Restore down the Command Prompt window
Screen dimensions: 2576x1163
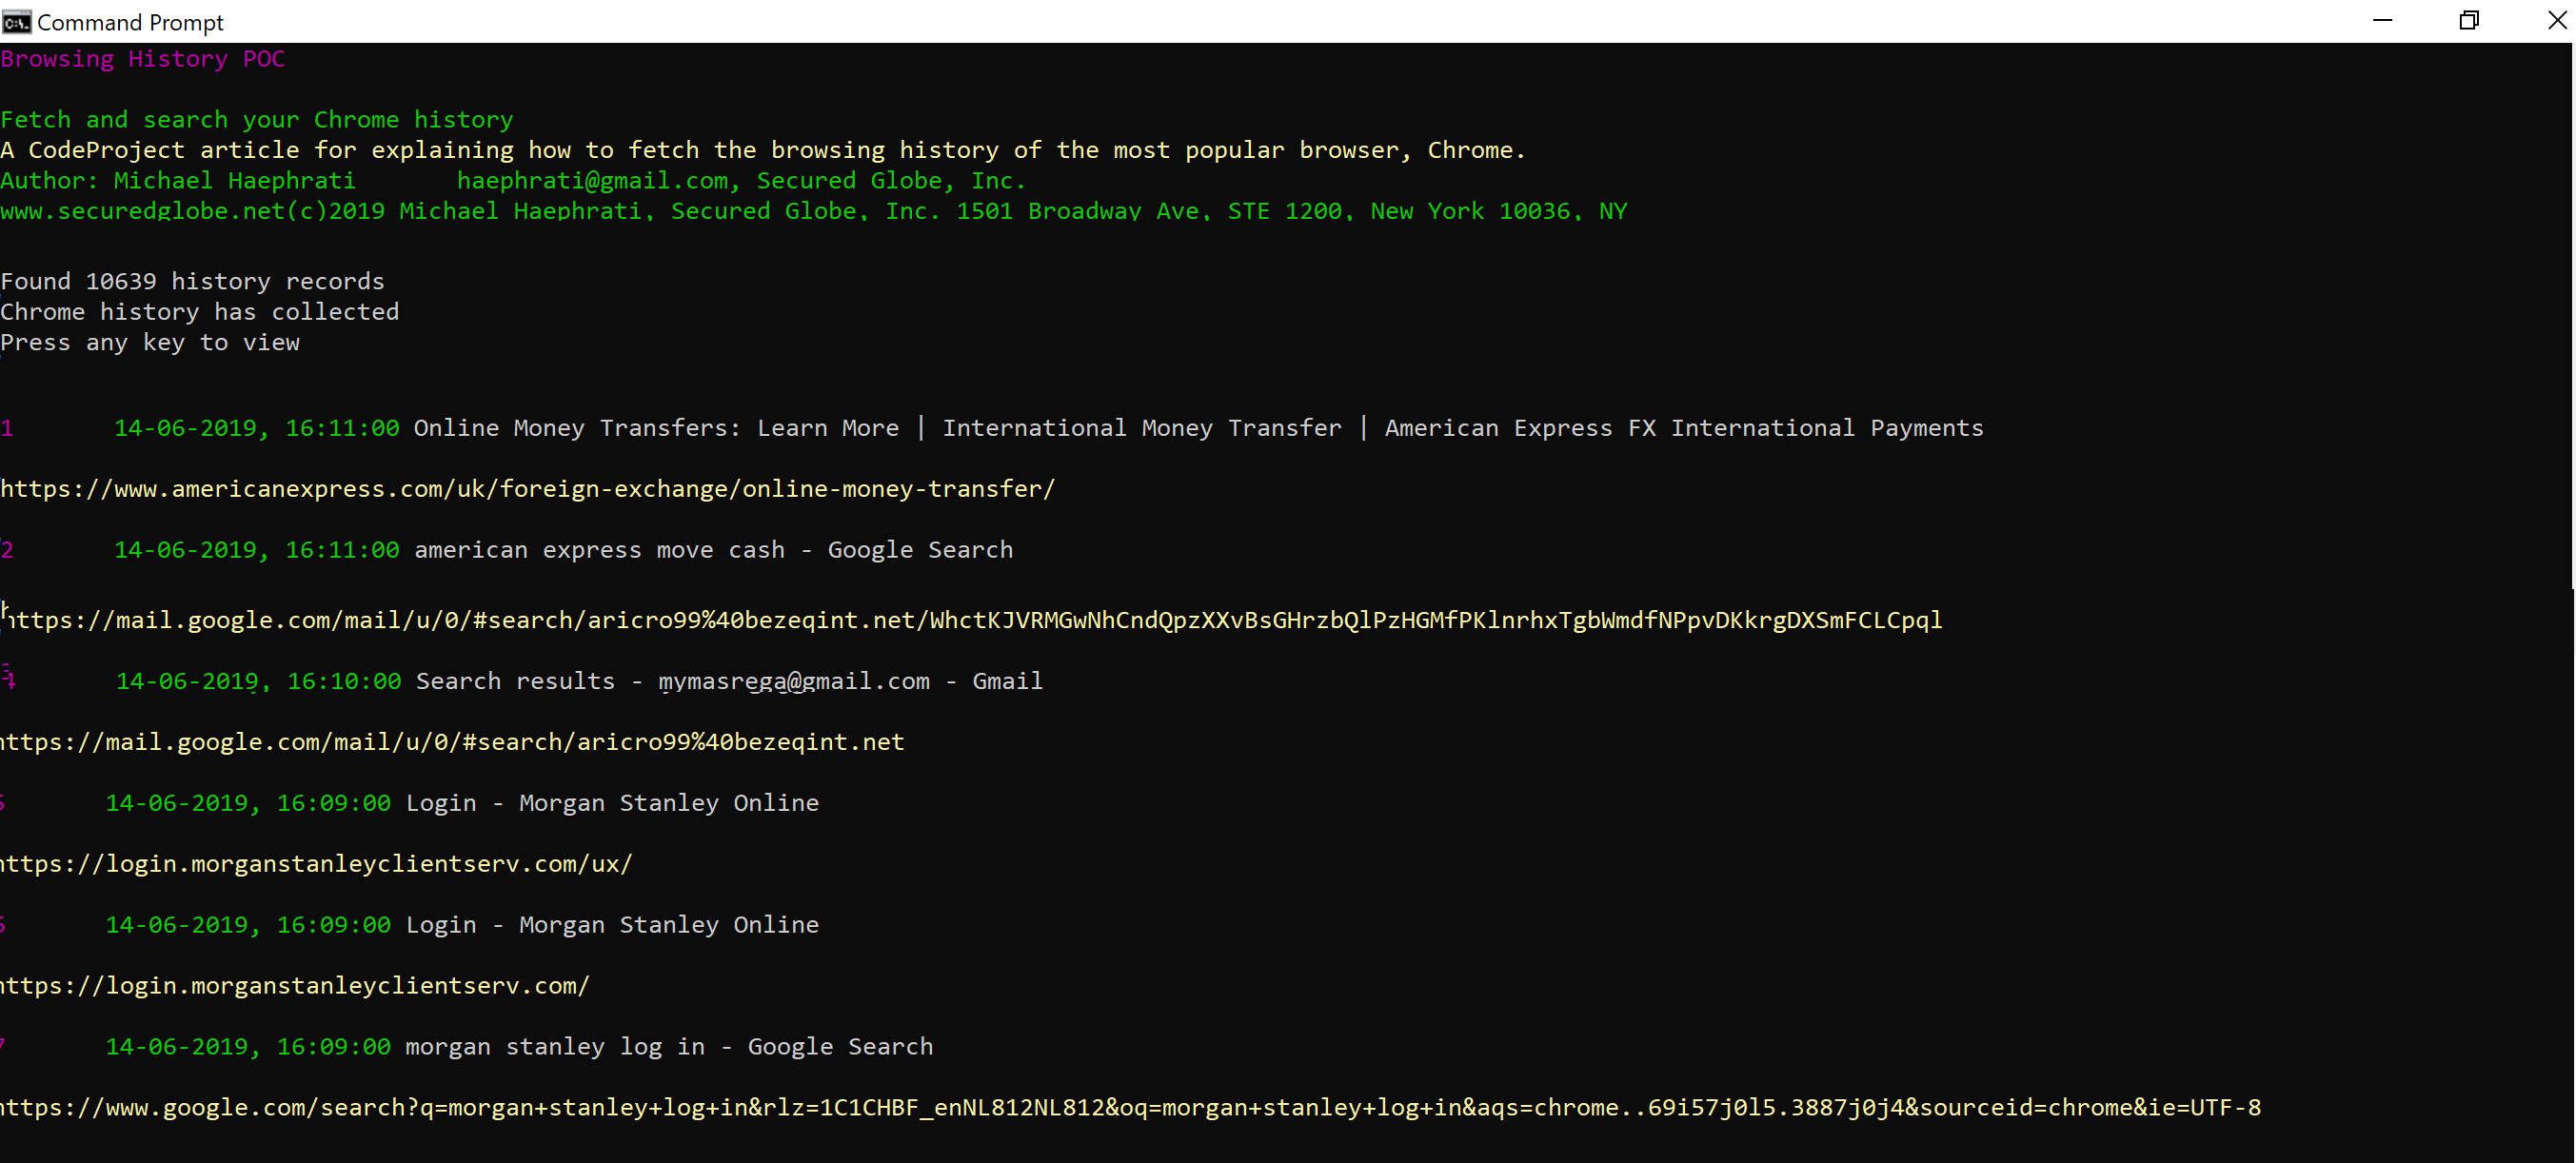coord(2469,21)
